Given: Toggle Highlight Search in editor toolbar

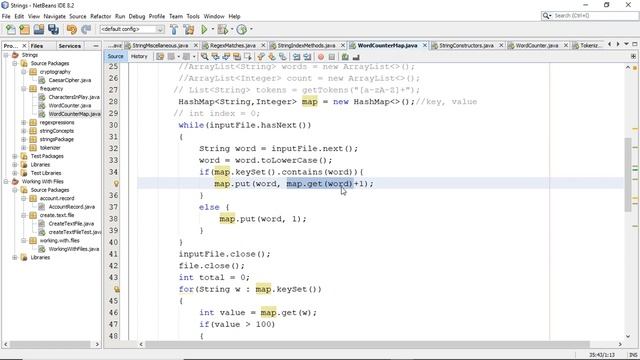Looking at the screenshot, I should point(236,57).
